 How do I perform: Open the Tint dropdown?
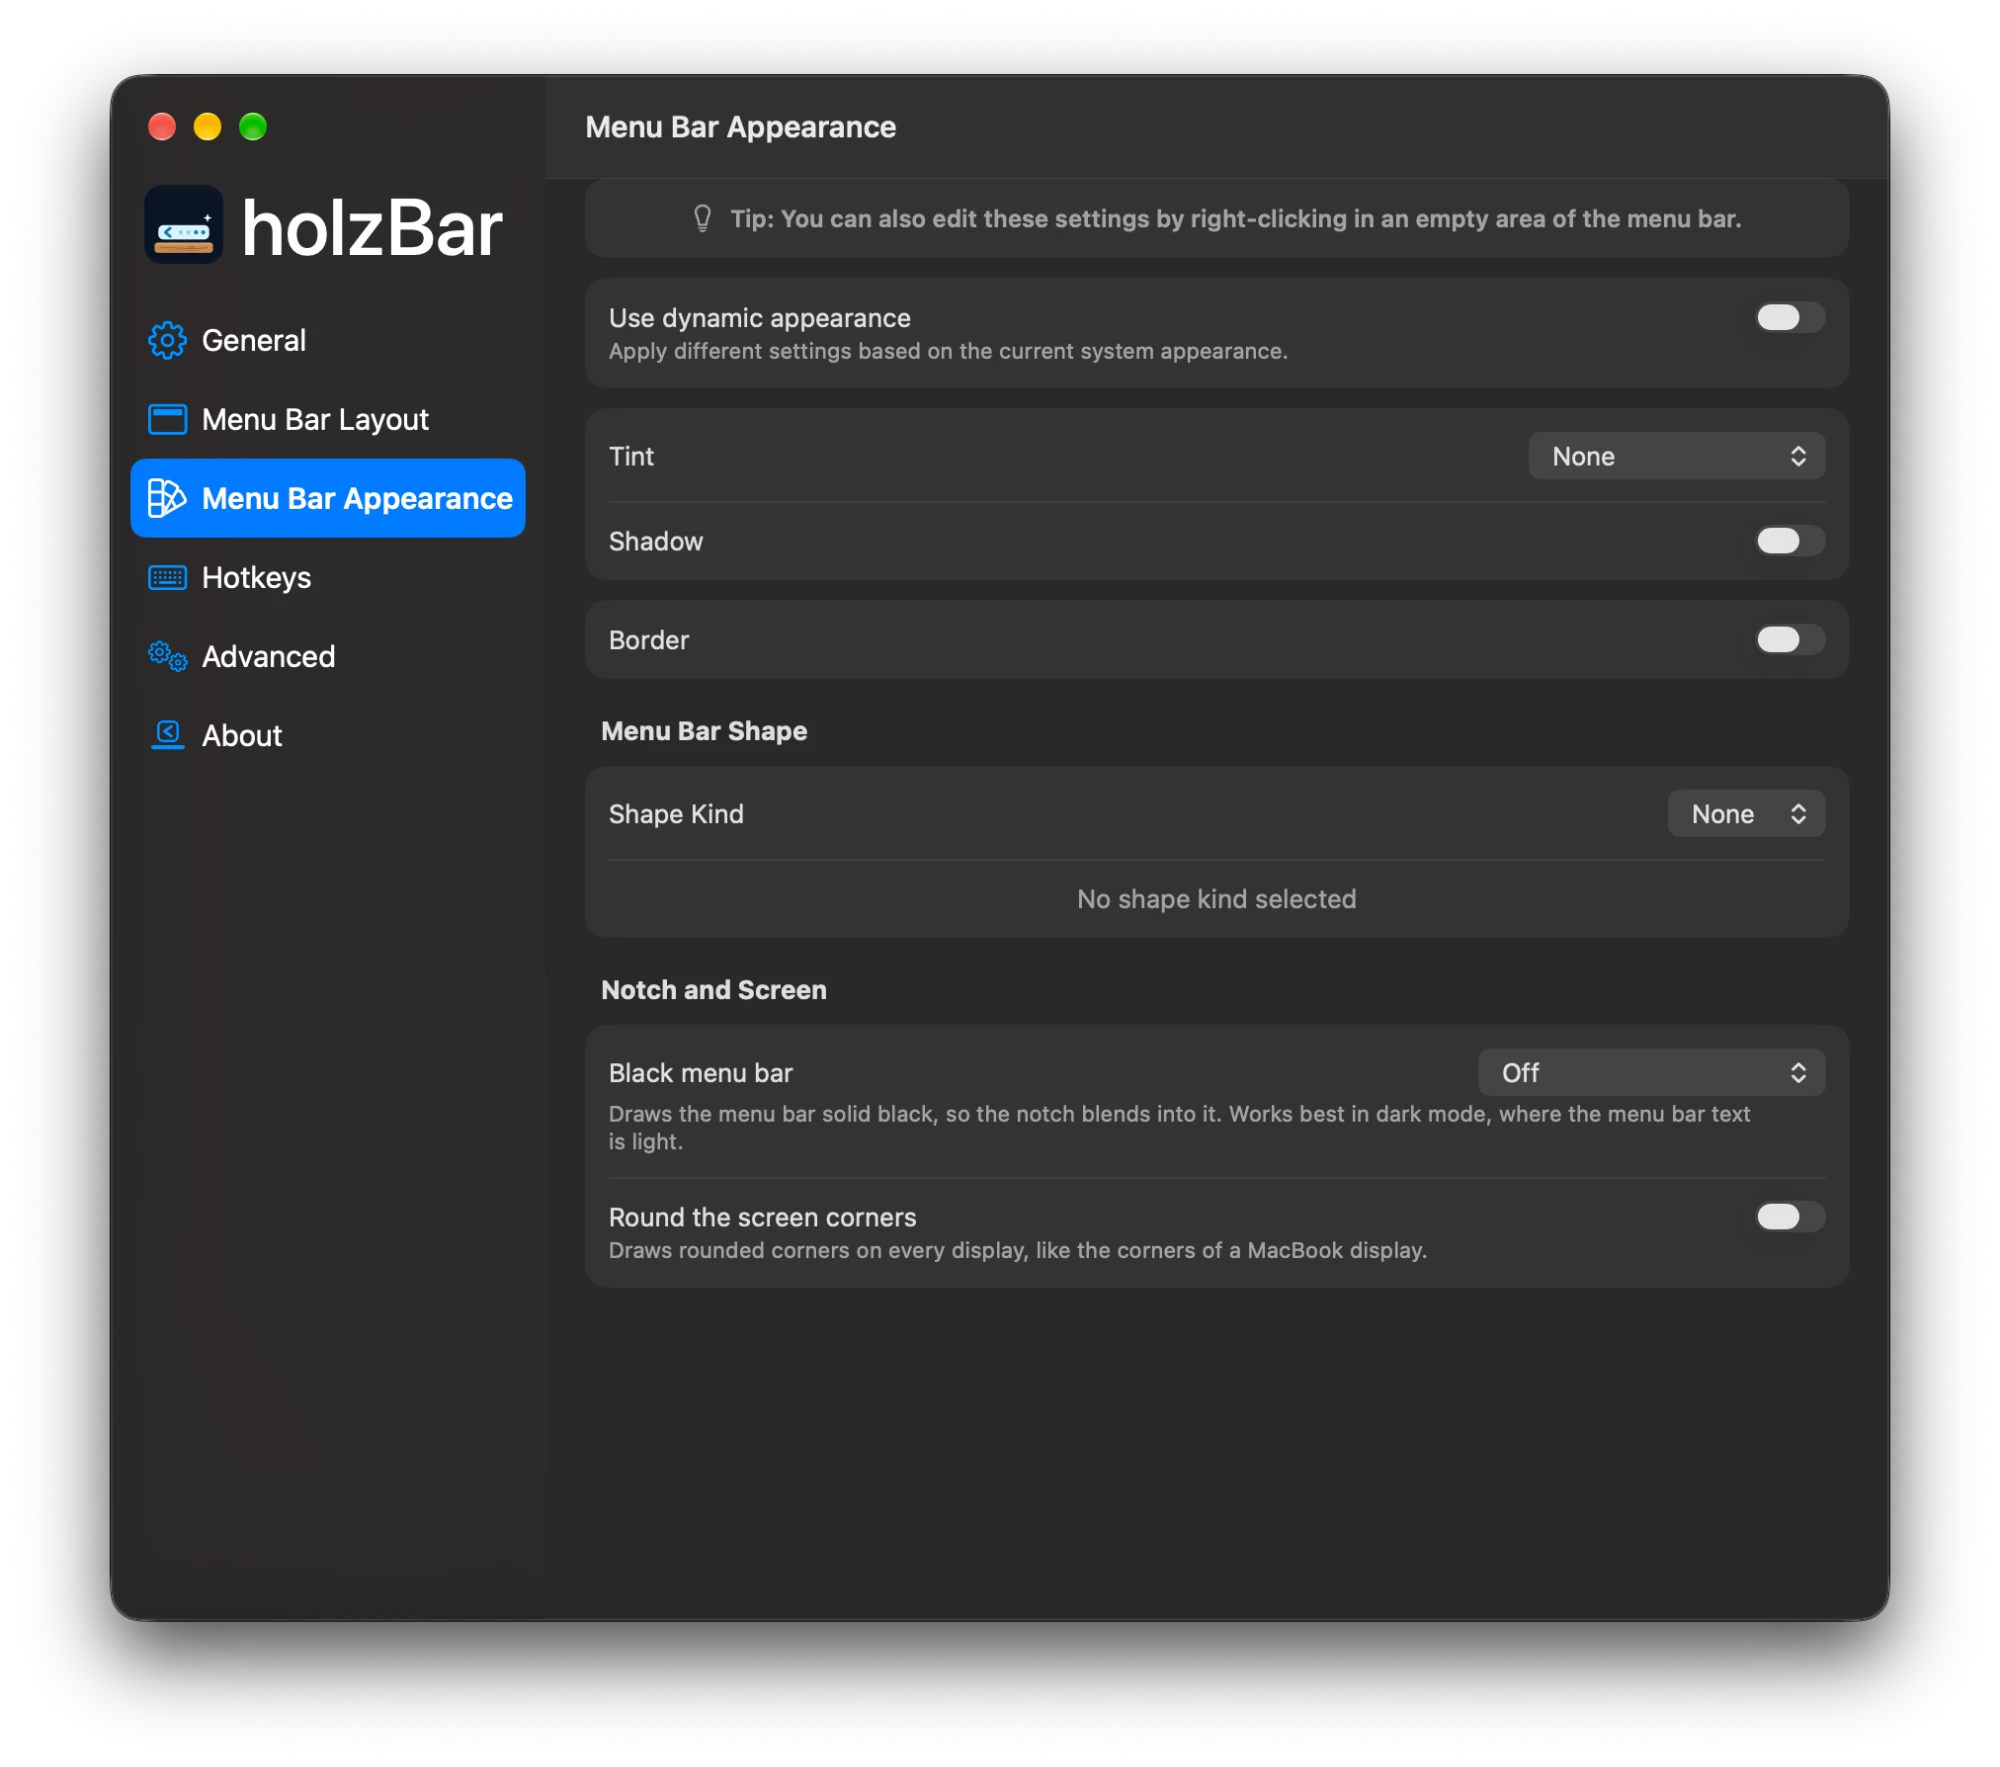(1676, 457)
